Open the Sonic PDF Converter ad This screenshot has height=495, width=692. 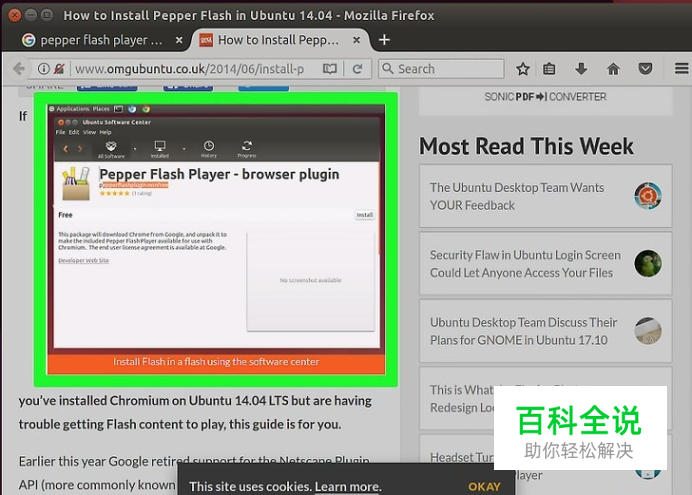tap(545, 98)
